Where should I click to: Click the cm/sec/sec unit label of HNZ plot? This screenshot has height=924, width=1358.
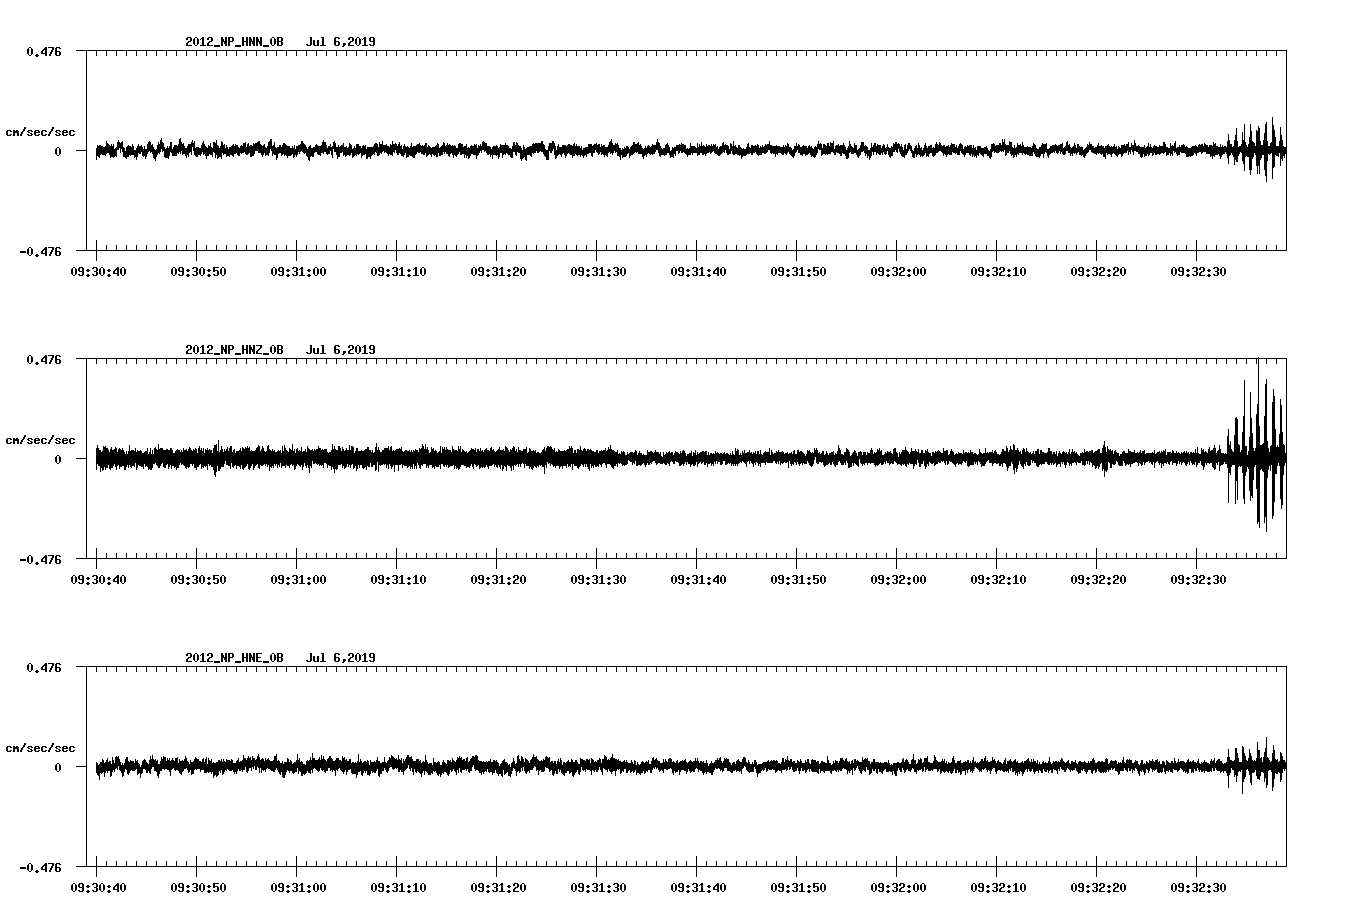[x=40, y=440]
